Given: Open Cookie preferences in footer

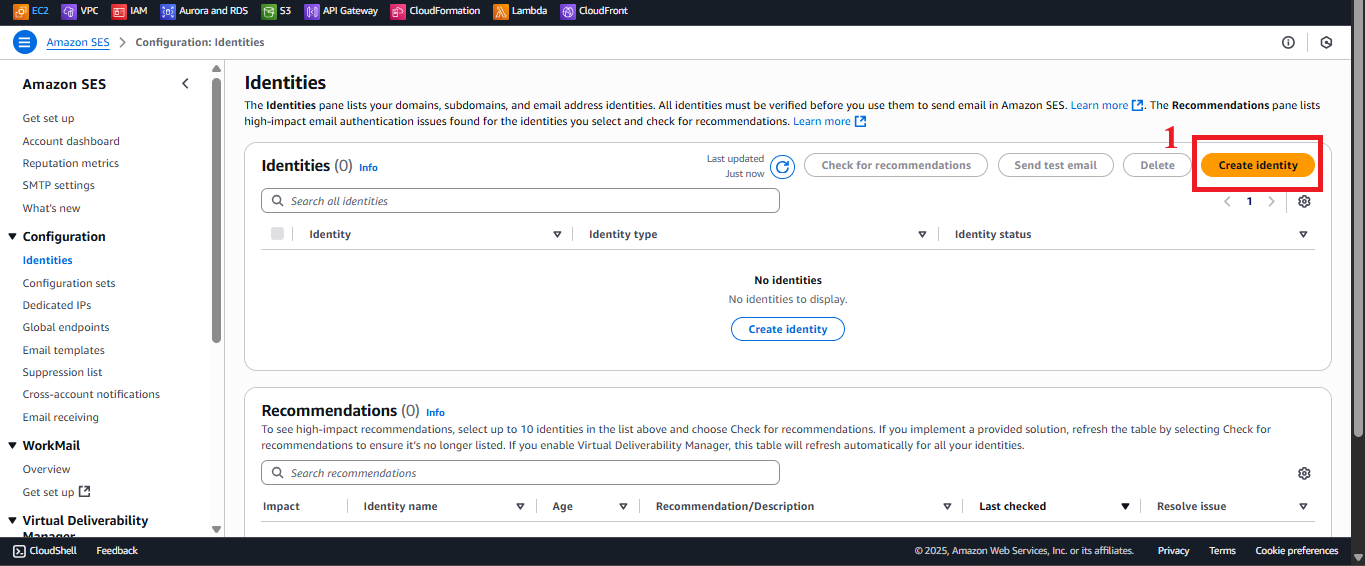Looking at the screenshot, I should pos(1297,551).
